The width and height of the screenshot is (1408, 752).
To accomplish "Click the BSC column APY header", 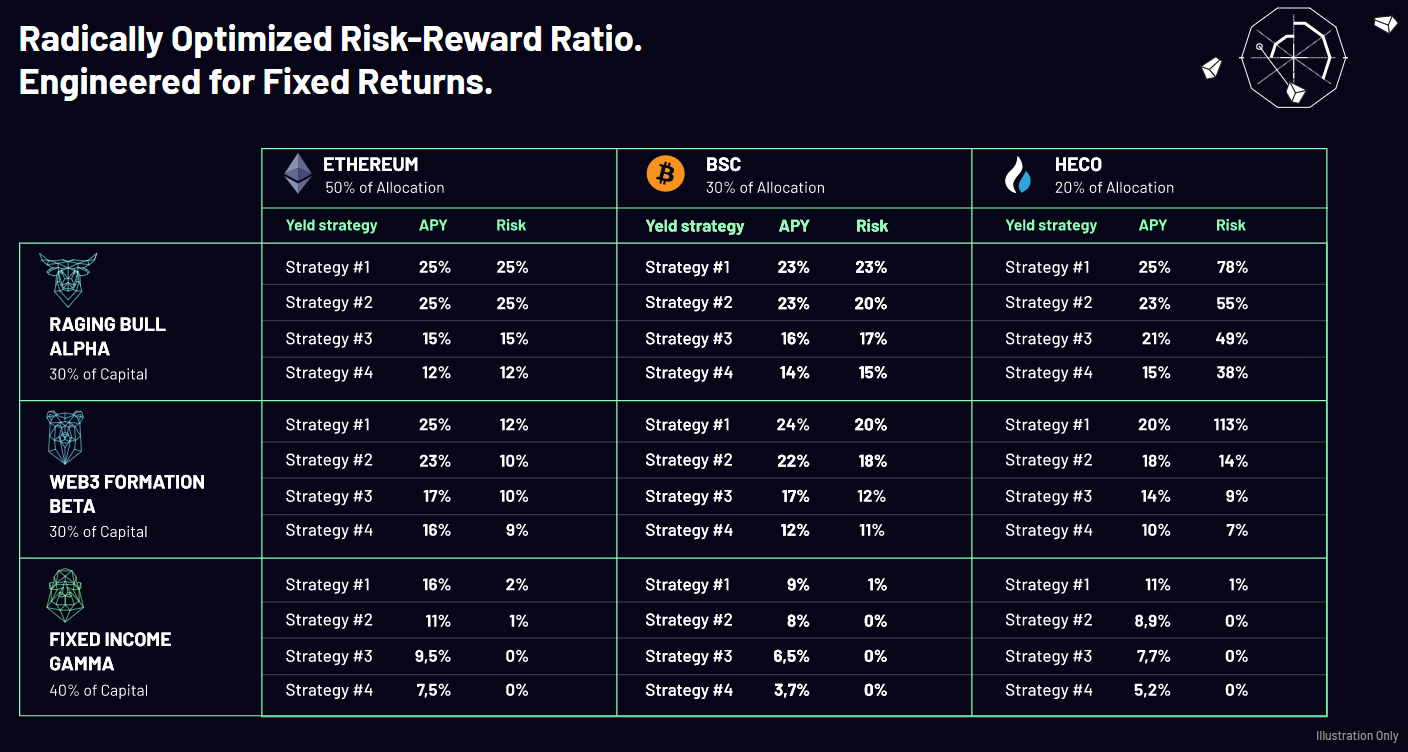I will click(794, 226).
